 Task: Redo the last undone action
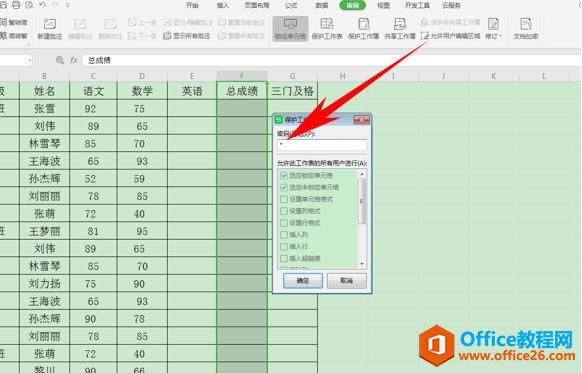[x=55, y=5]
